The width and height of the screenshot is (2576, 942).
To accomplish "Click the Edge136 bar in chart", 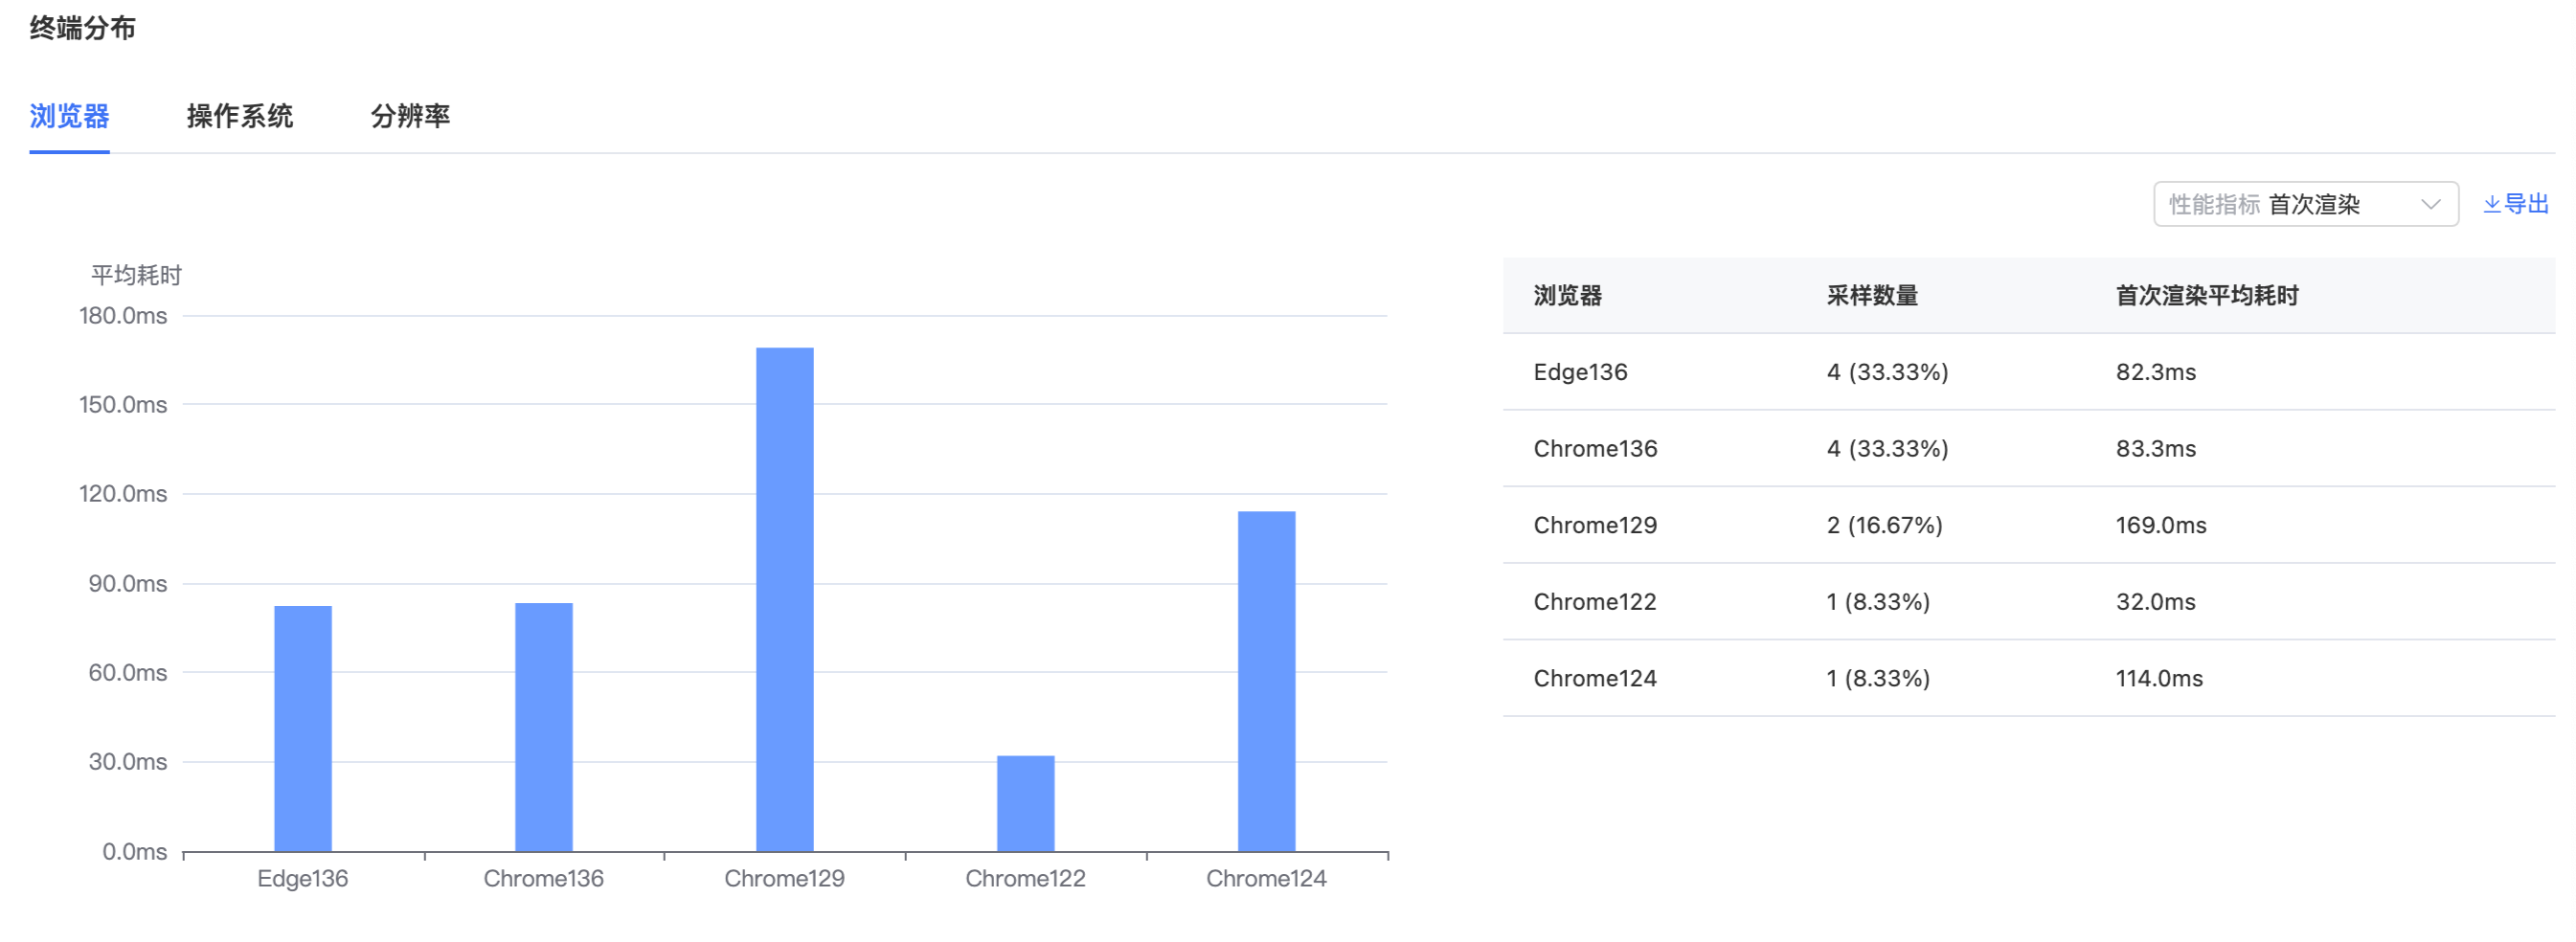I will click(303, 728).
